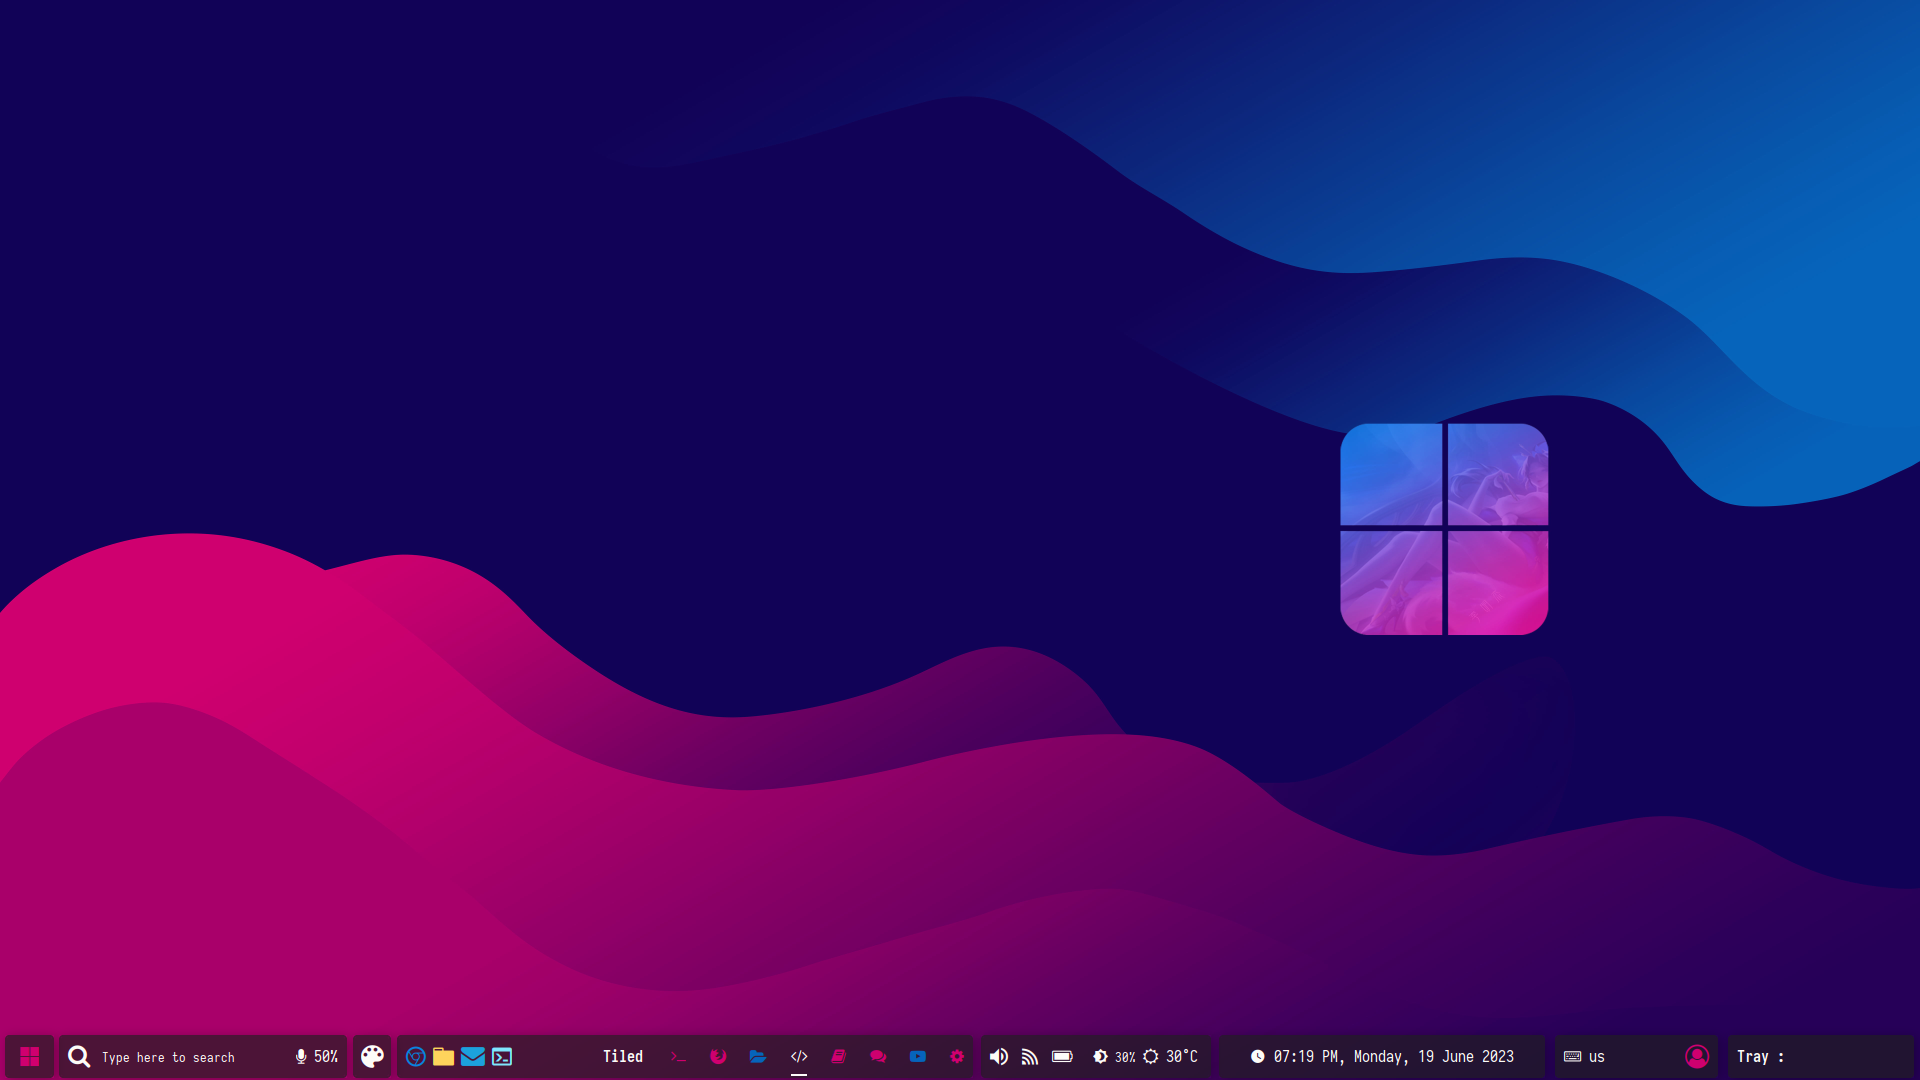
Task: Open the color palette theme picker
Action: (372, 1056)
